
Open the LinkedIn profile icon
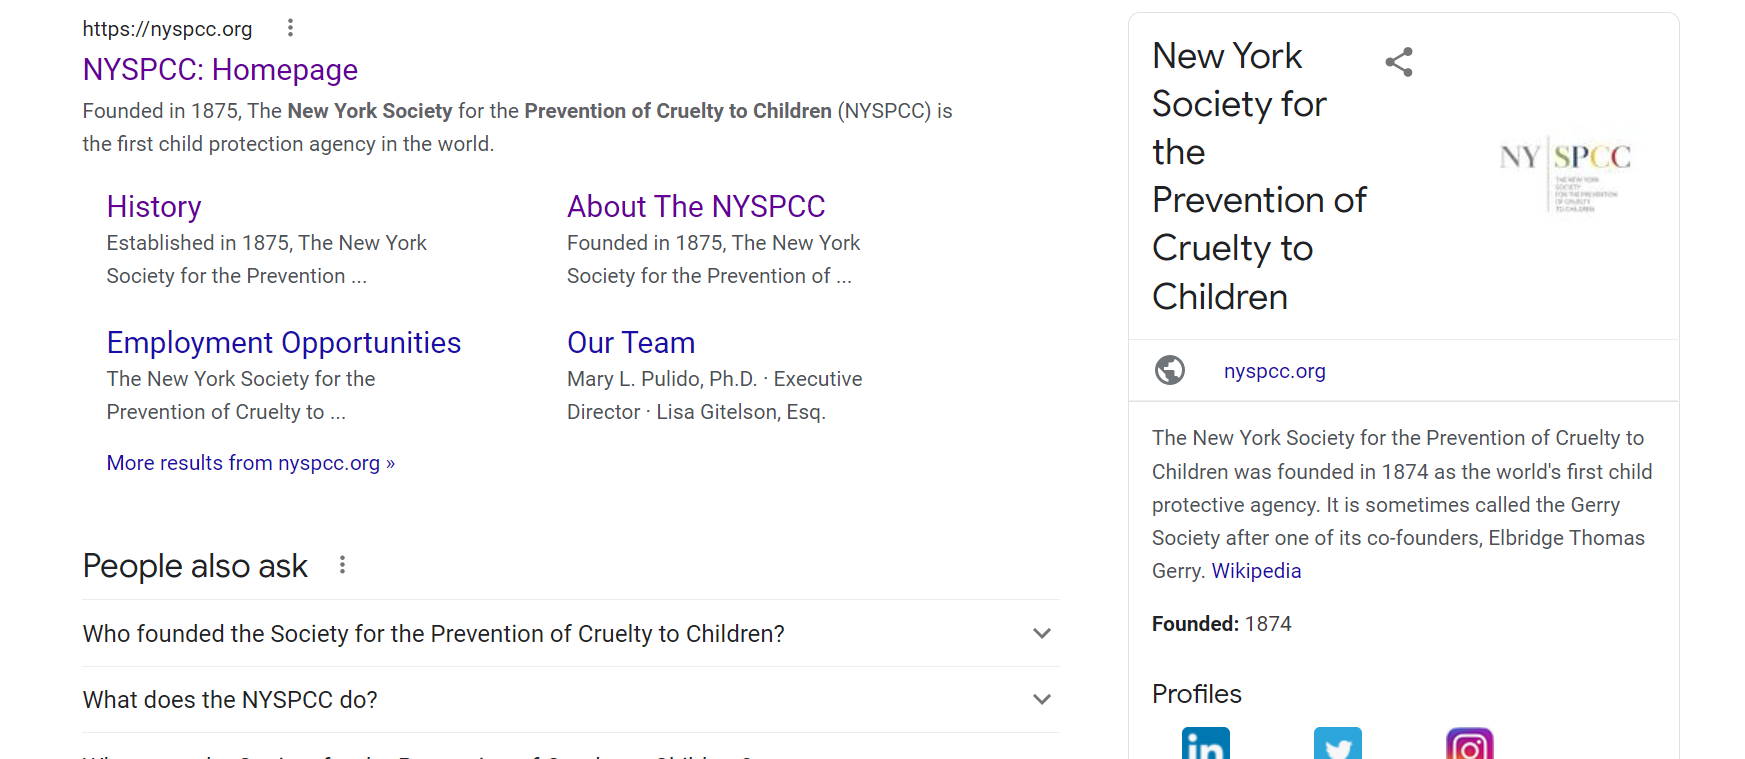click(1206, 744)
